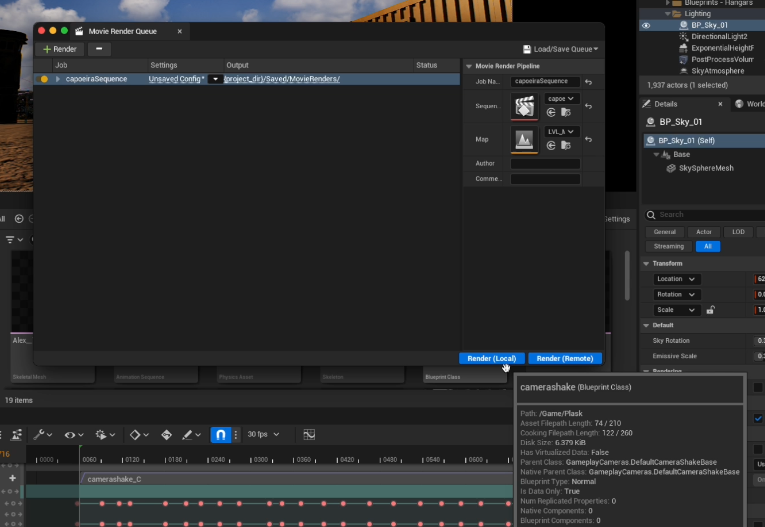
Task: Open the project_dir output path link
Action: [282, 79]
